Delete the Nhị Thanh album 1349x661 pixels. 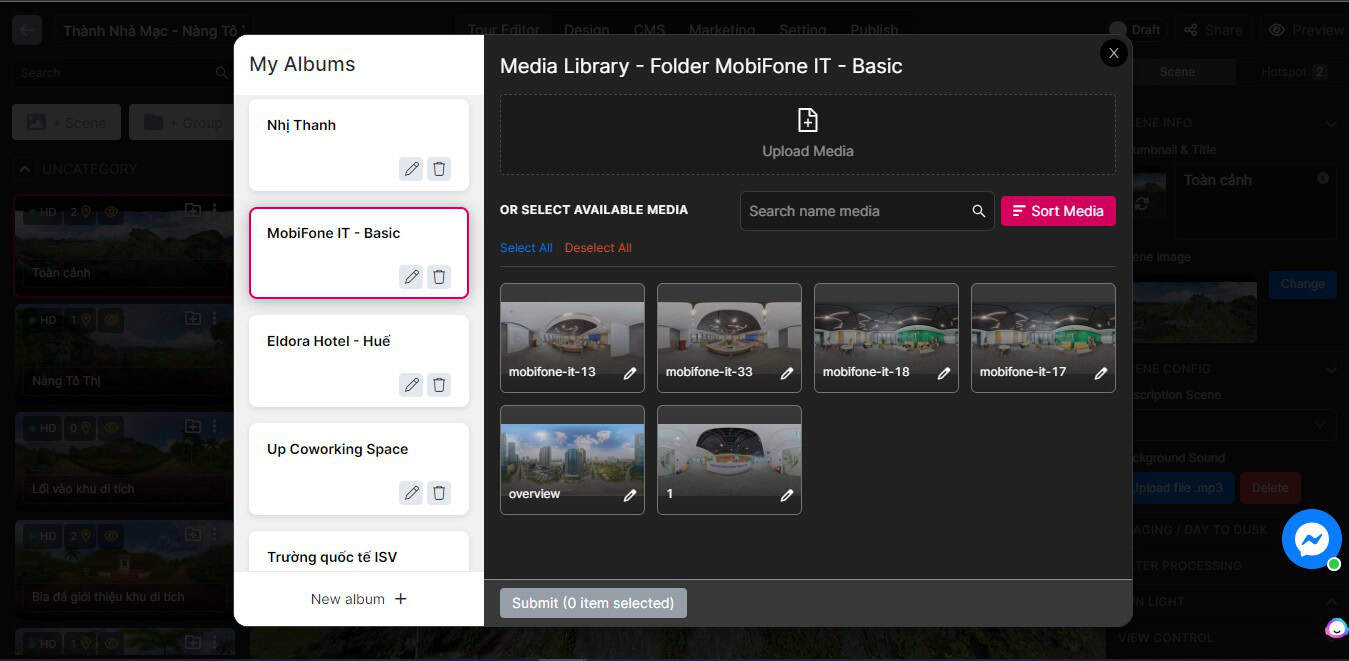click(439, 169)
